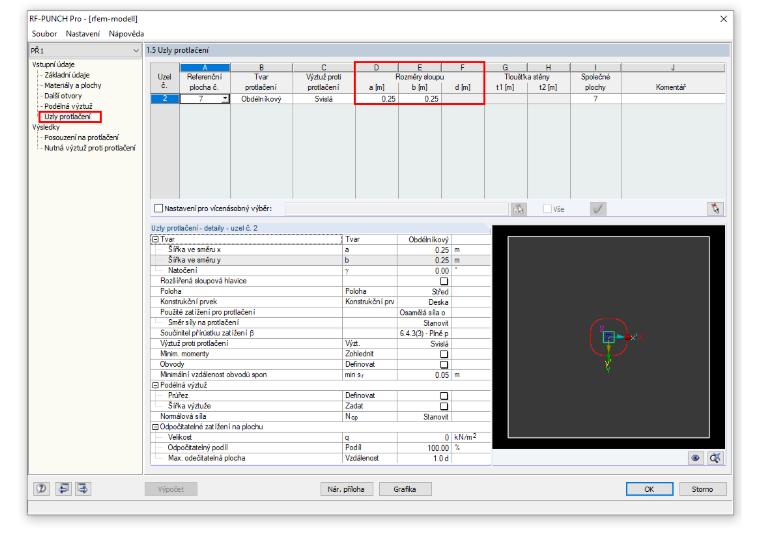This screenshot has height=542, width=760.
Task: Check Průřez Definovat checkbox
Action: [443, 396]
